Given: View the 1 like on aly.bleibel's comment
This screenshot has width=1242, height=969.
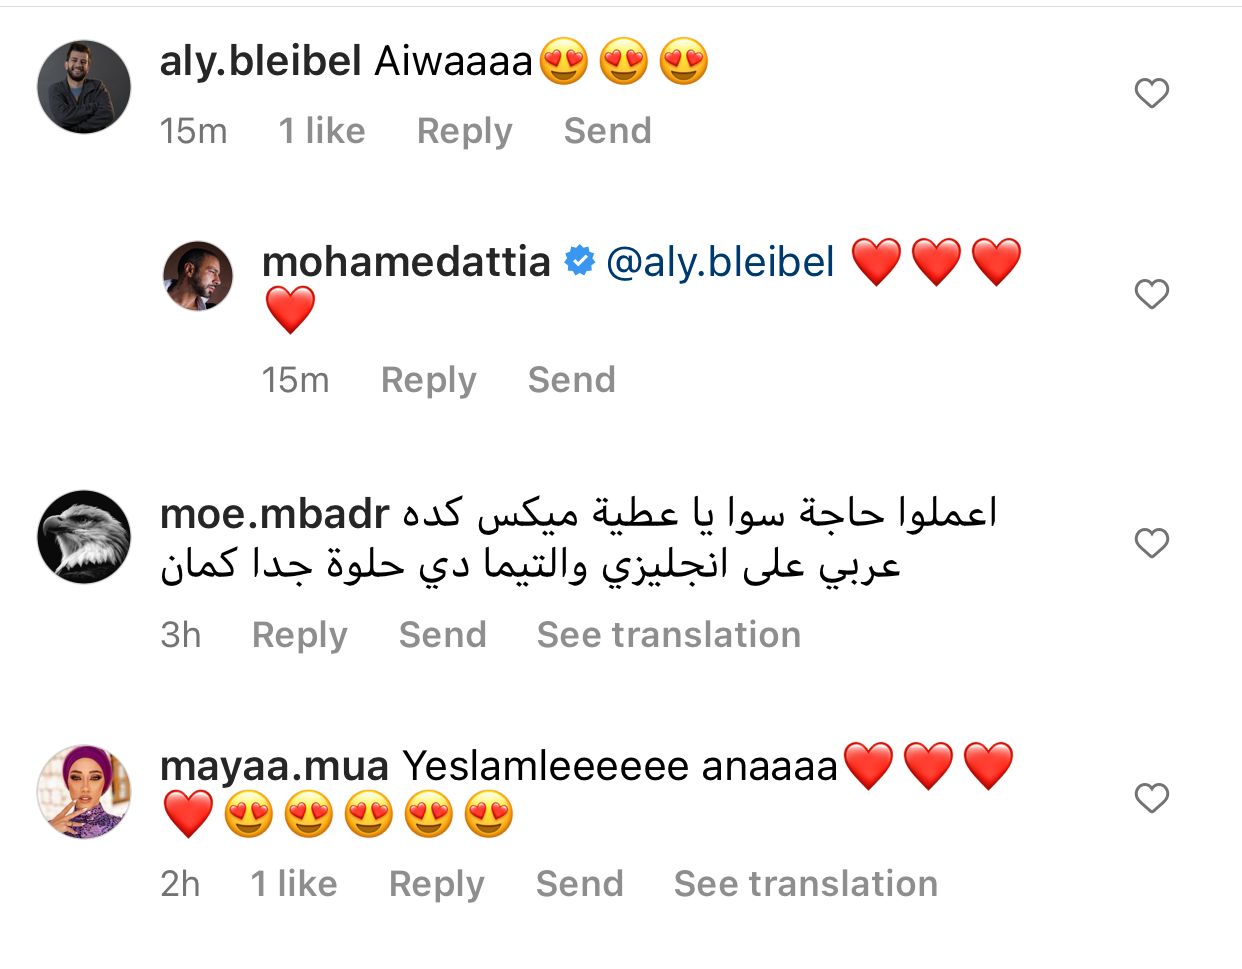Looking at the screenshot, I should point(322,131).
